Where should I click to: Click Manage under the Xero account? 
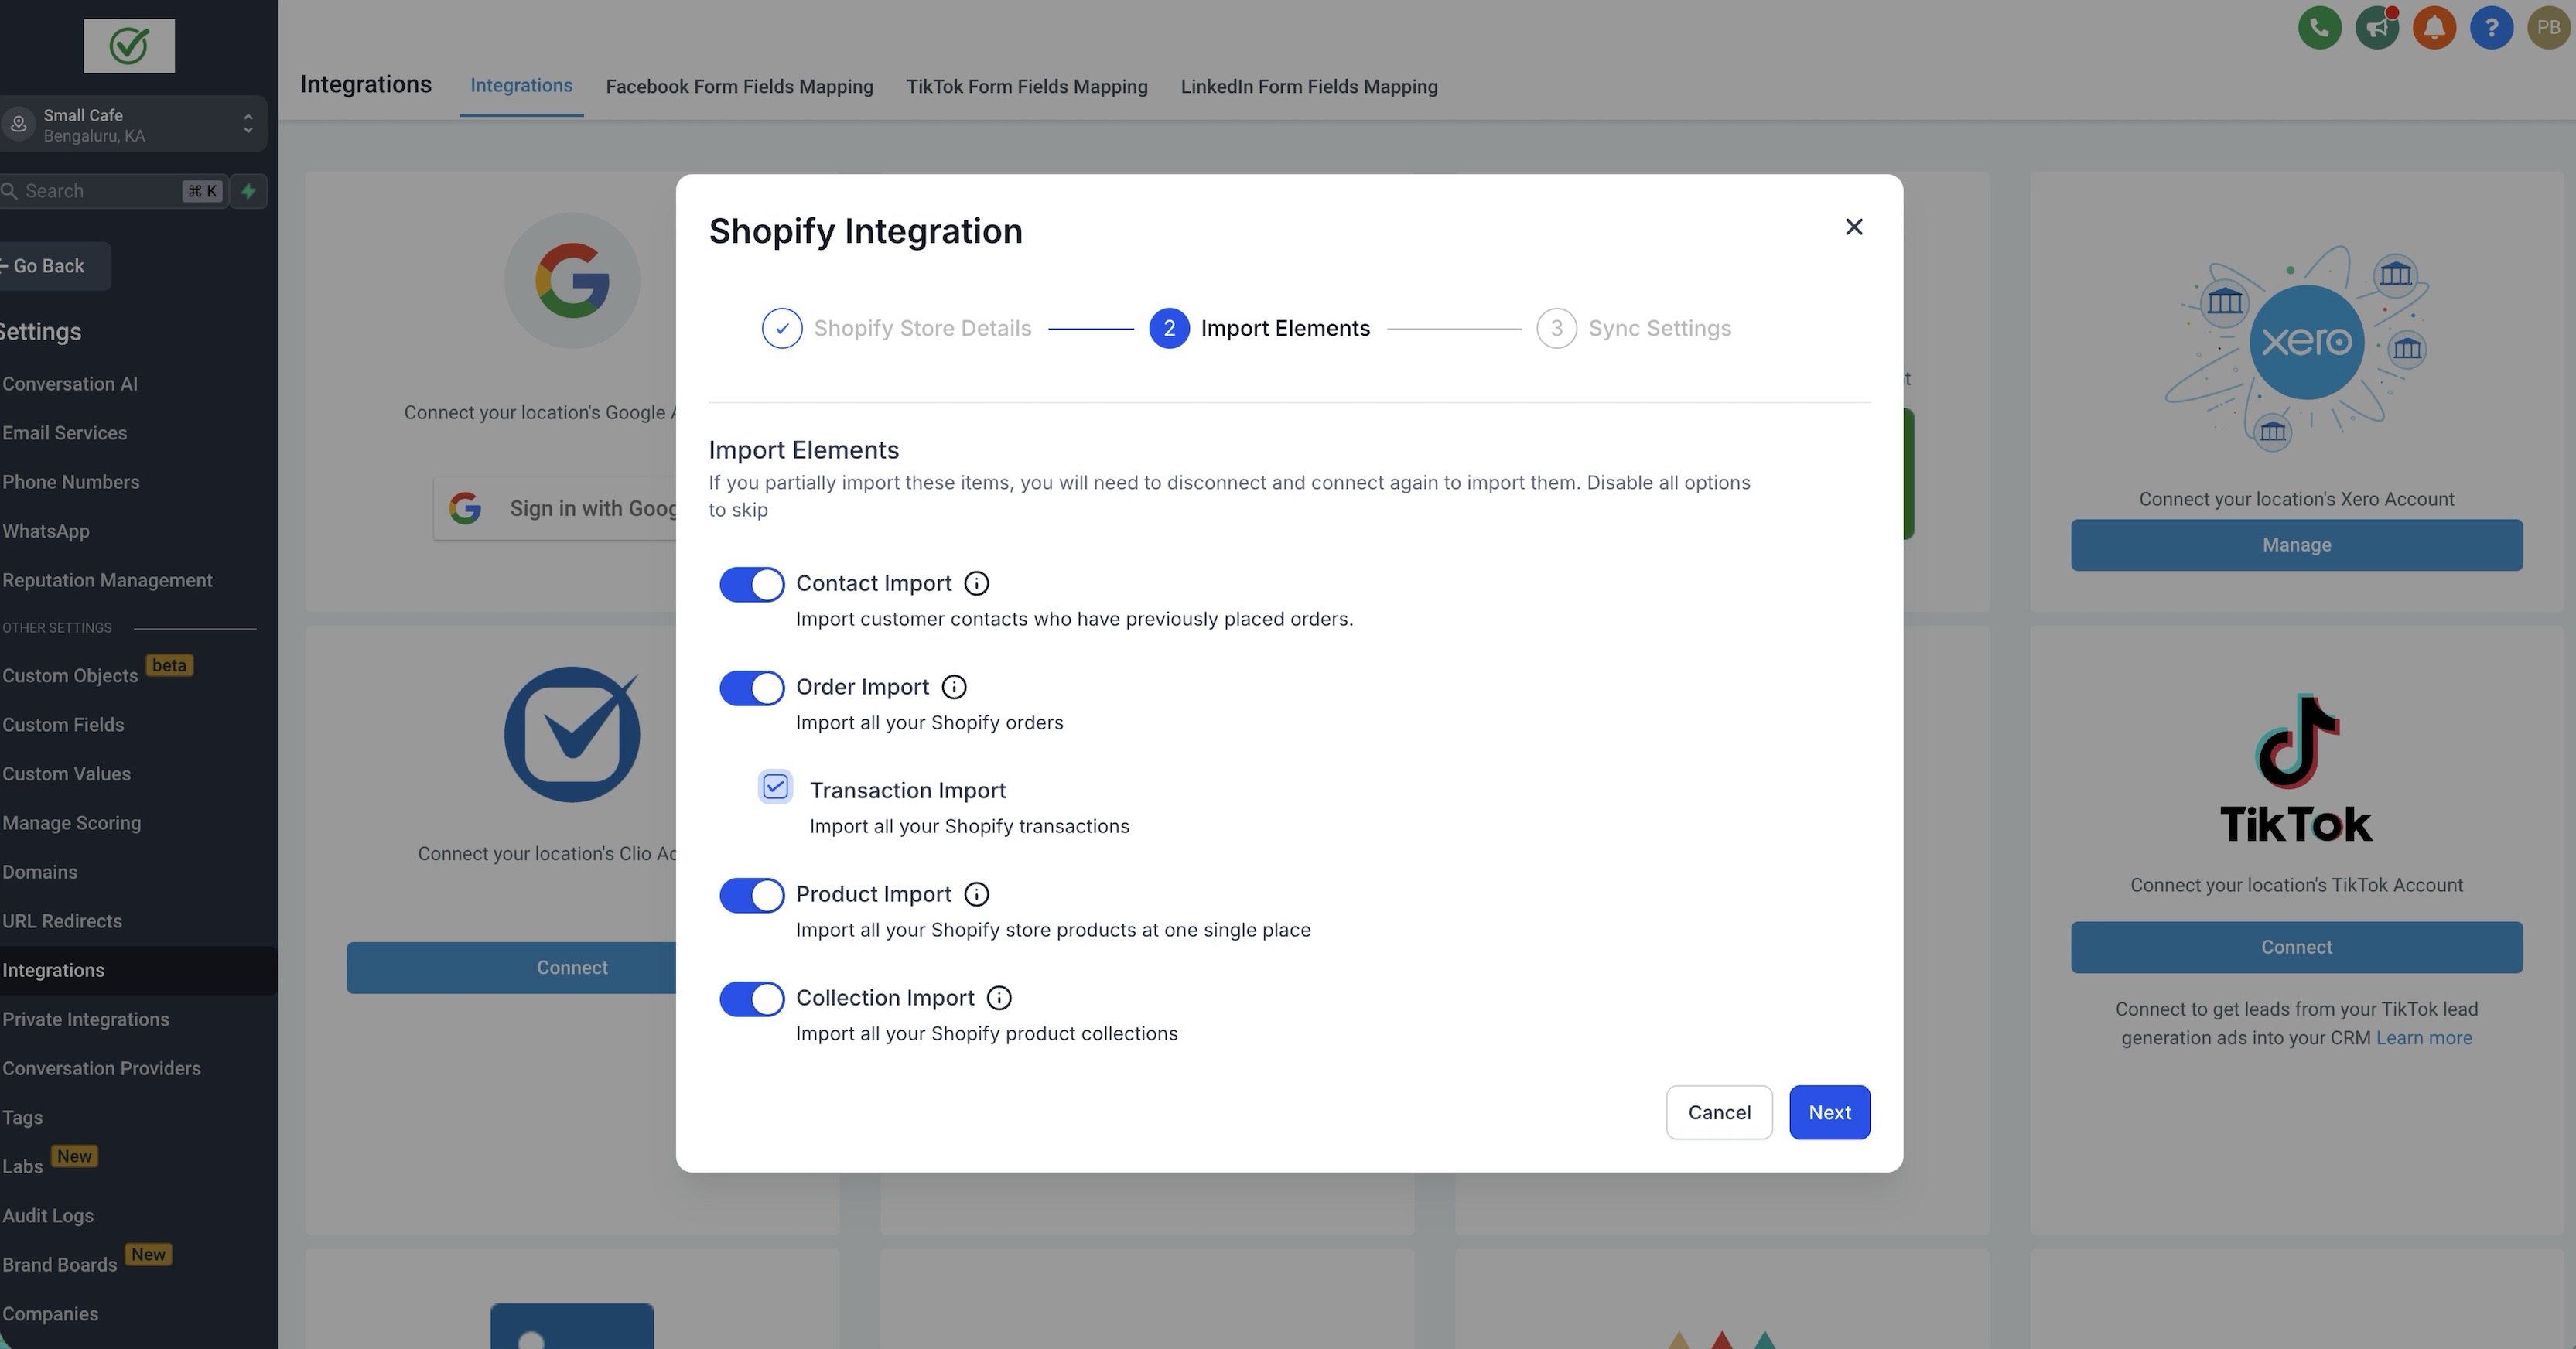(2296, 545)
